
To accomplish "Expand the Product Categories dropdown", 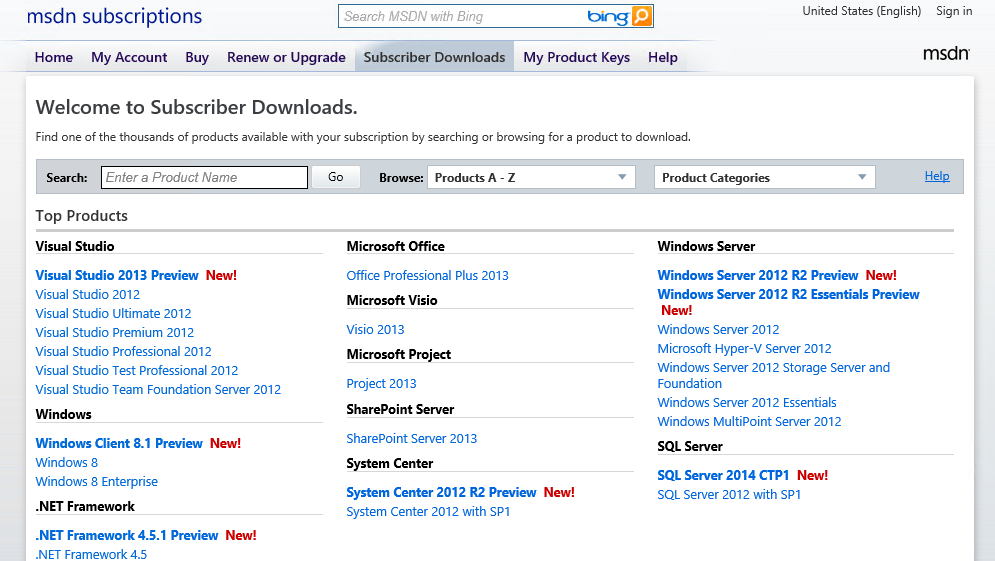I will click(765, 177).
